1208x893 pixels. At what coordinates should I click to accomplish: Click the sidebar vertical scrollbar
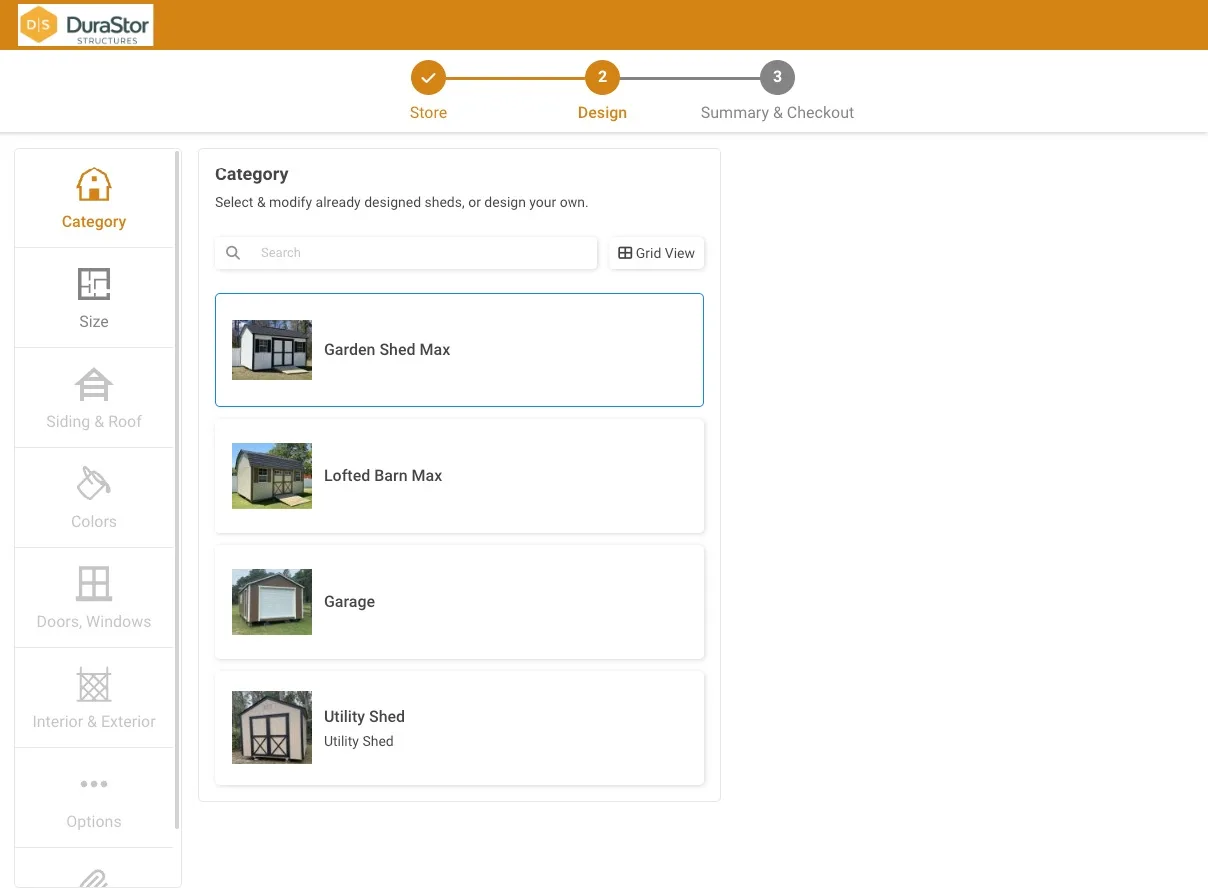(178, 490)
